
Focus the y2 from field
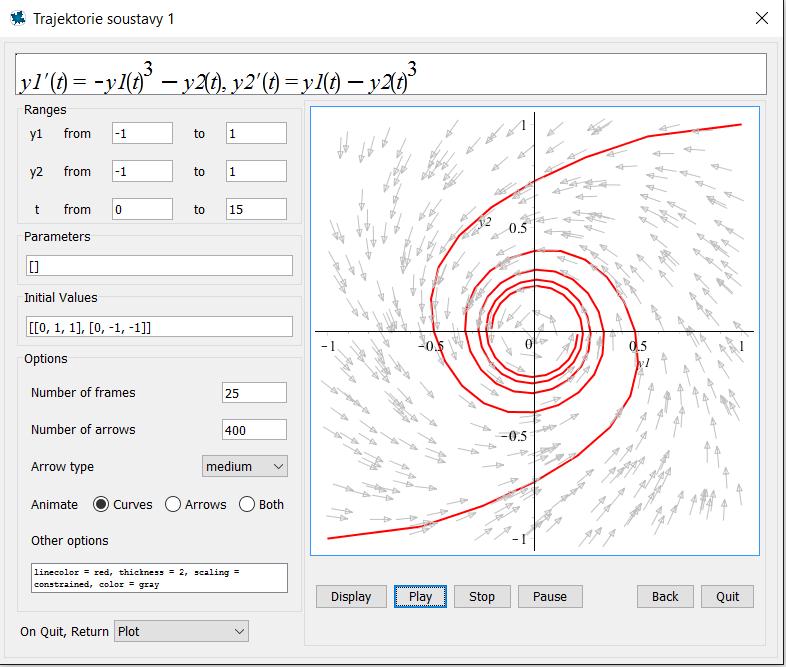click(142, 171)
